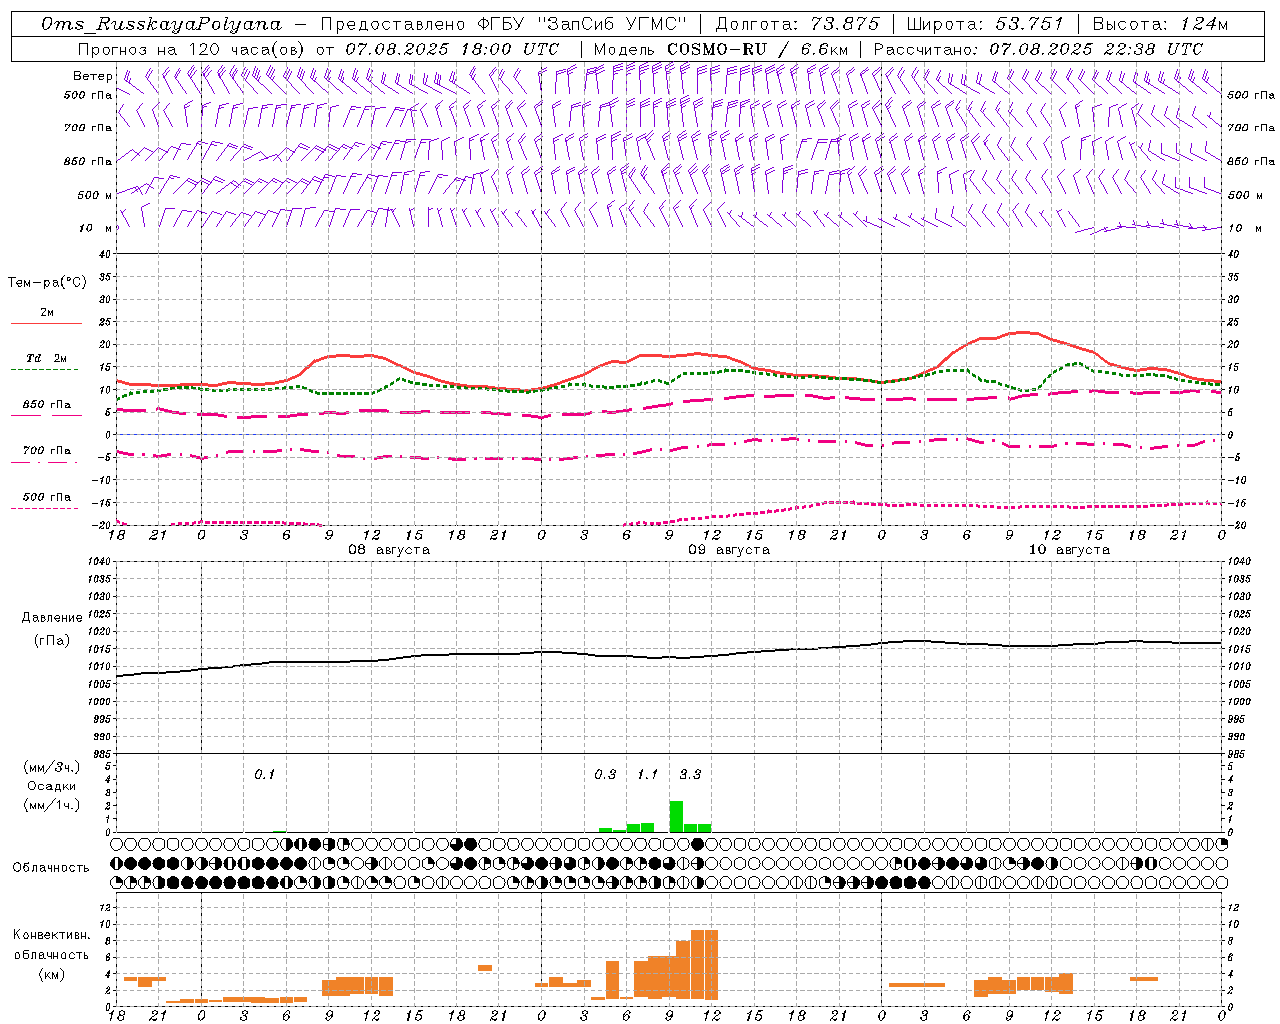The width and height of the screenshot is (1280, 1024).
Task: Select the longitude value Долгота: 73.875
Action: coord(798,24)
